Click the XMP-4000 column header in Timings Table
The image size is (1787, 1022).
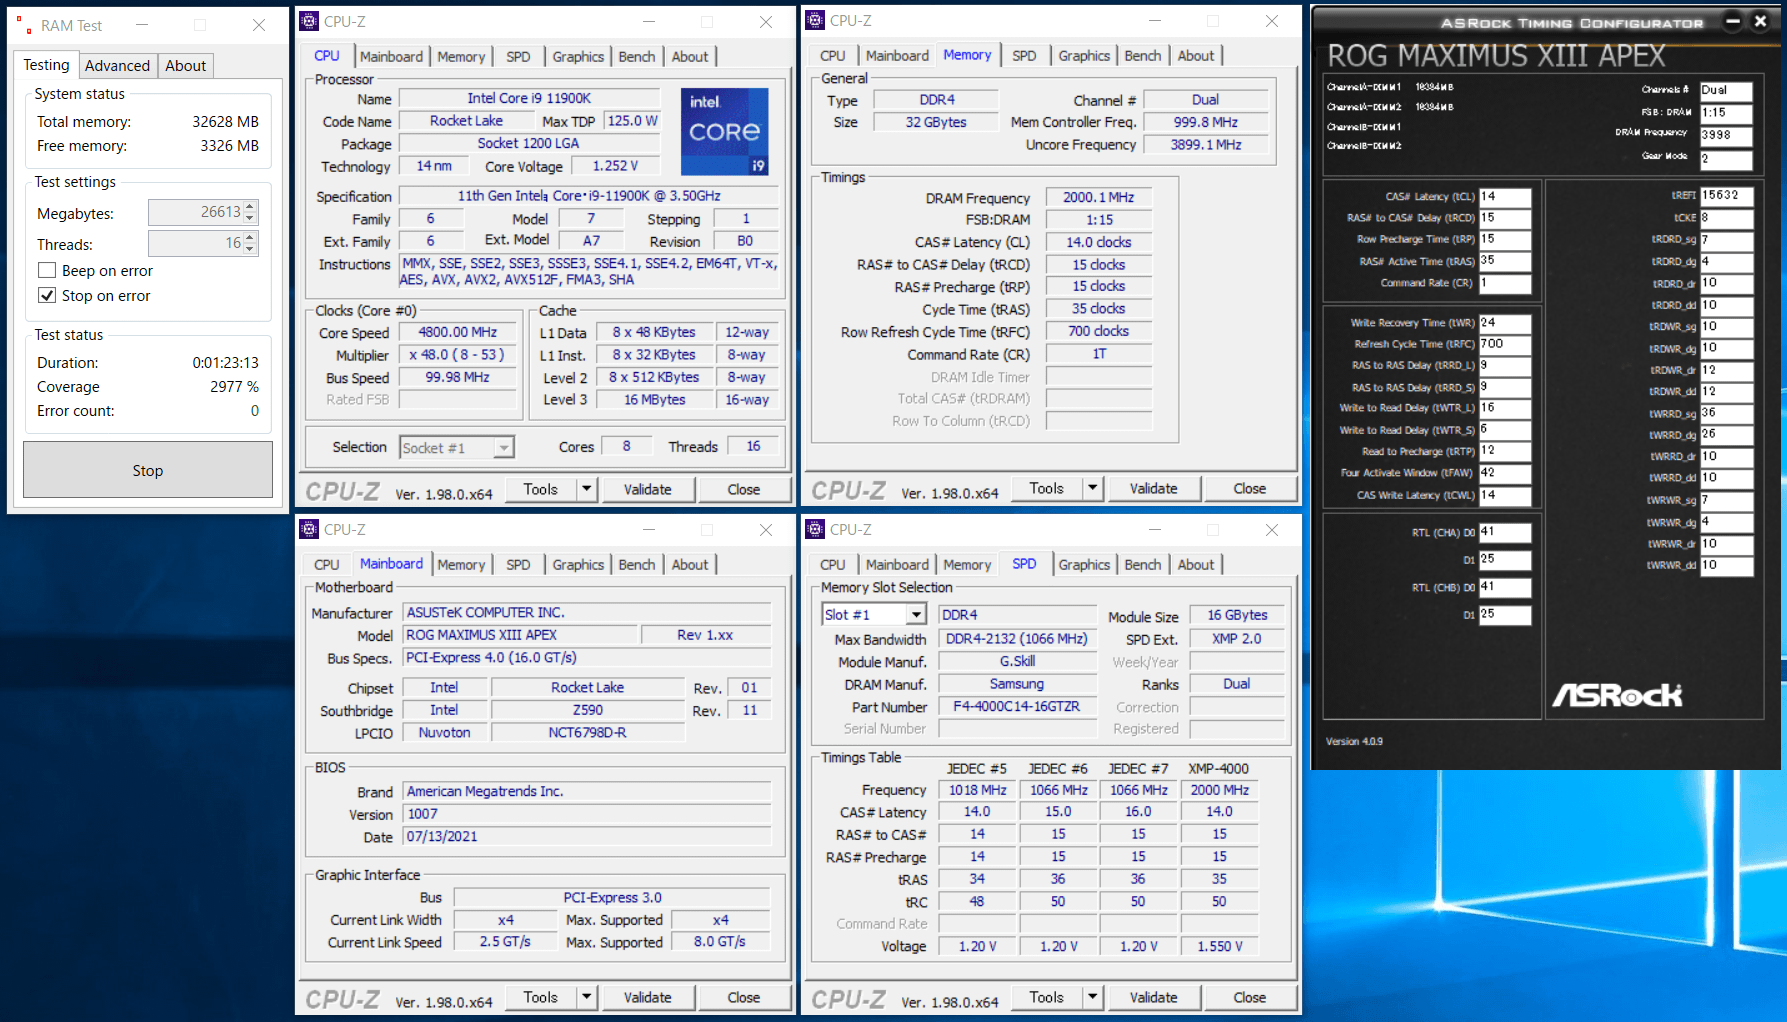tap(1218, 768)
